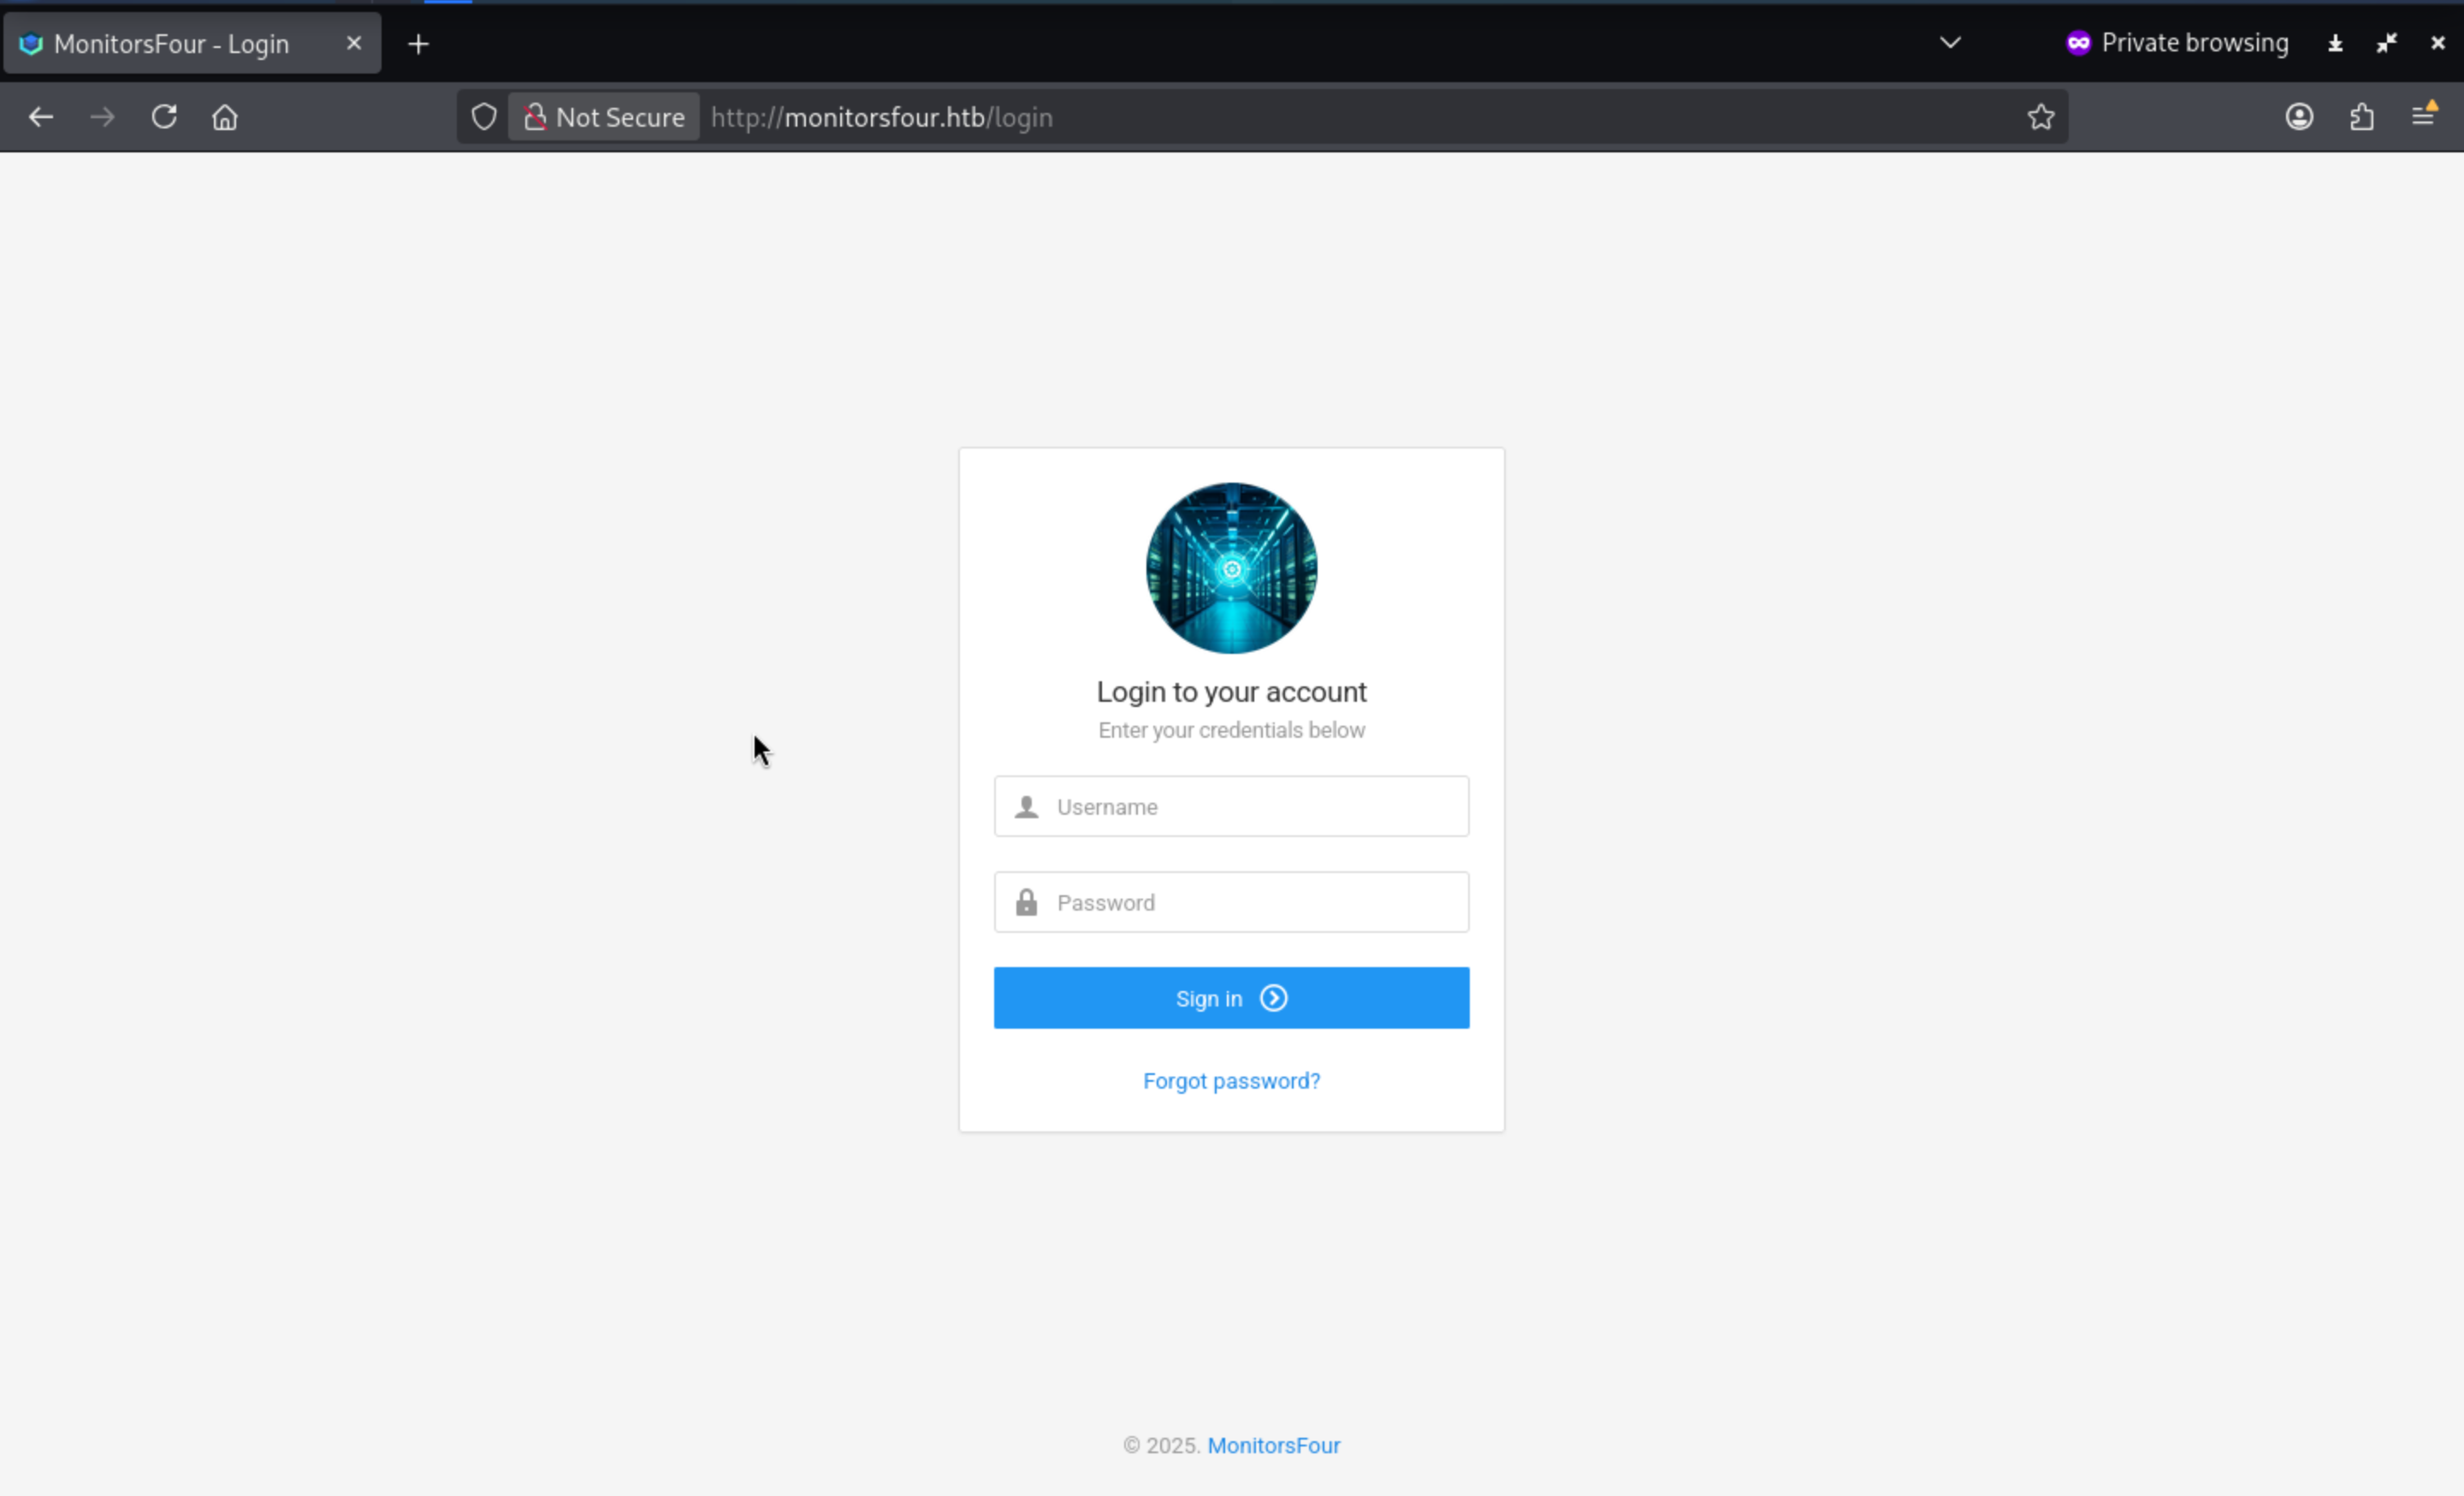Reload the current page
This screenshot has width=2464, height=1496.
click(x=164, y=117)
